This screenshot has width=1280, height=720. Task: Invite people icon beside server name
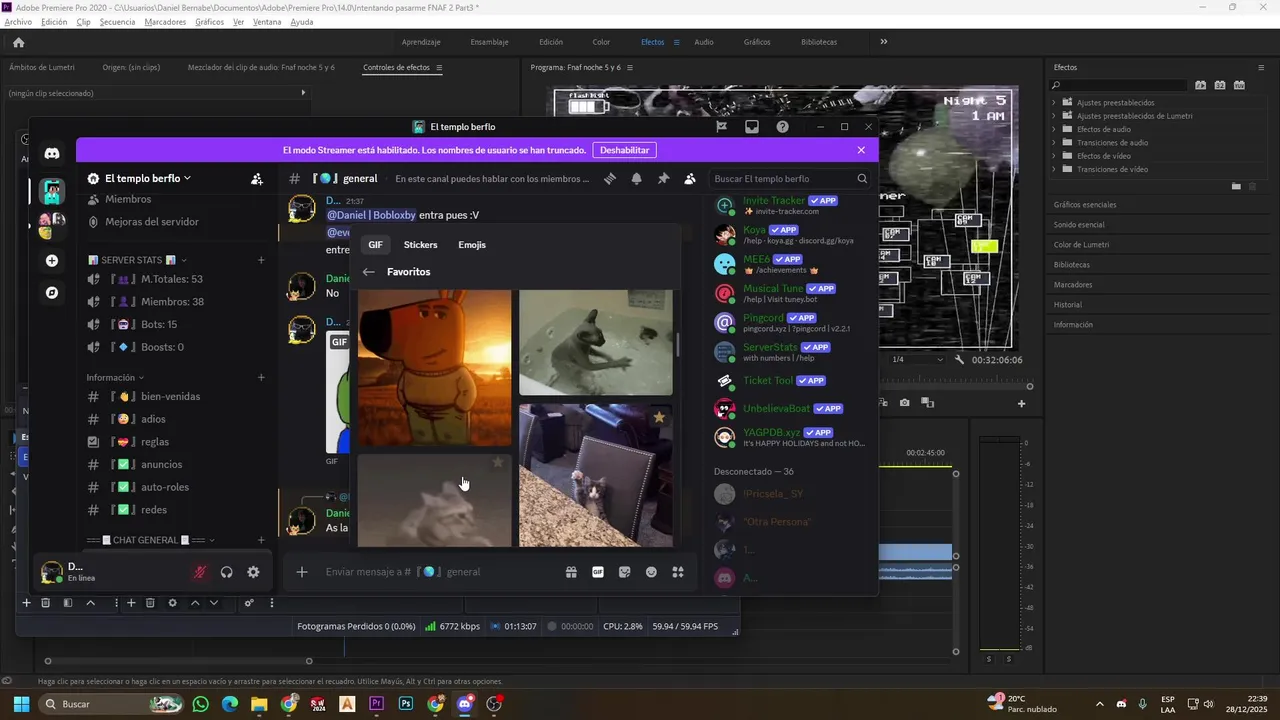[x=257, y=179]
